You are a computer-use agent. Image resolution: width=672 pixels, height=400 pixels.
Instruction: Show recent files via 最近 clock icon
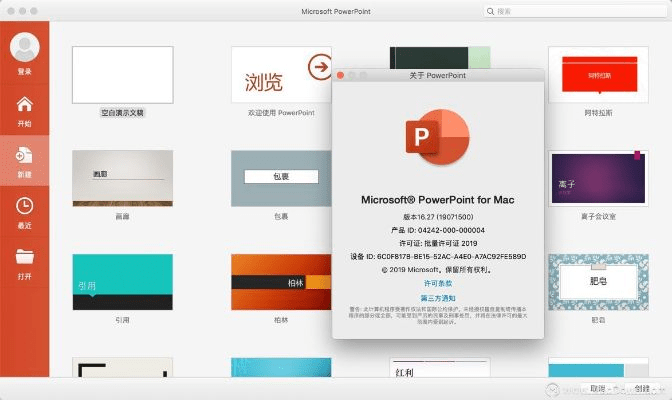coord(24,207)
